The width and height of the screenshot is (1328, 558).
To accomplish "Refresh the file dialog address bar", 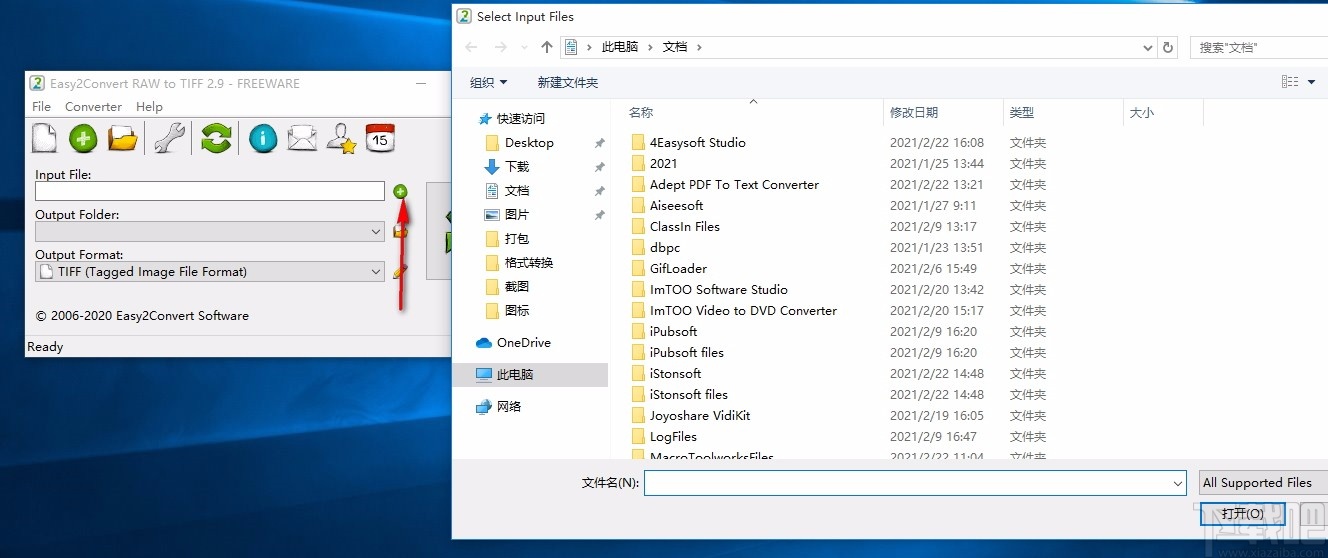I will tap(1168, 47).
